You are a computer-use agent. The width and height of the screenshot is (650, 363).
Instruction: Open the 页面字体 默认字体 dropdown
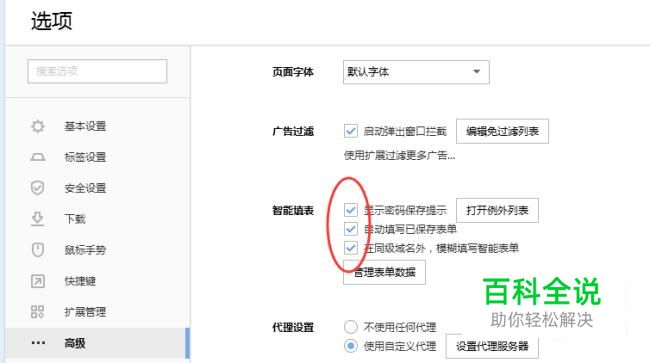416,72
